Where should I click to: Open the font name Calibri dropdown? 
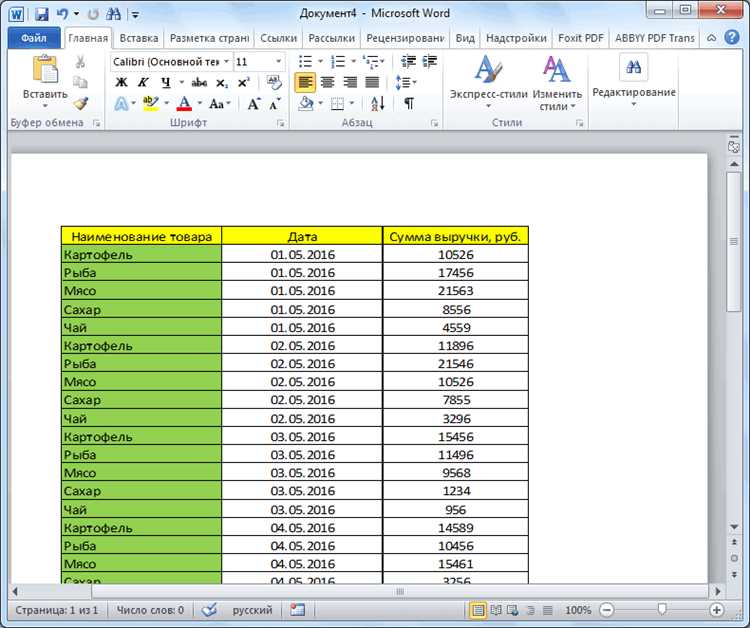(226, 62)
